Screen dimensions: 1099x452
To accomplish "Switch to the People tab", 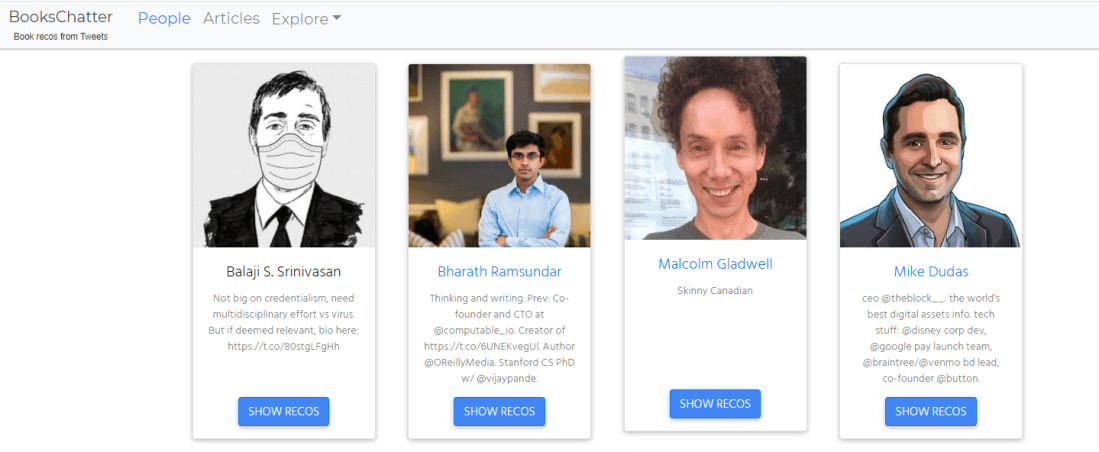I will click(x=164, y=19).
